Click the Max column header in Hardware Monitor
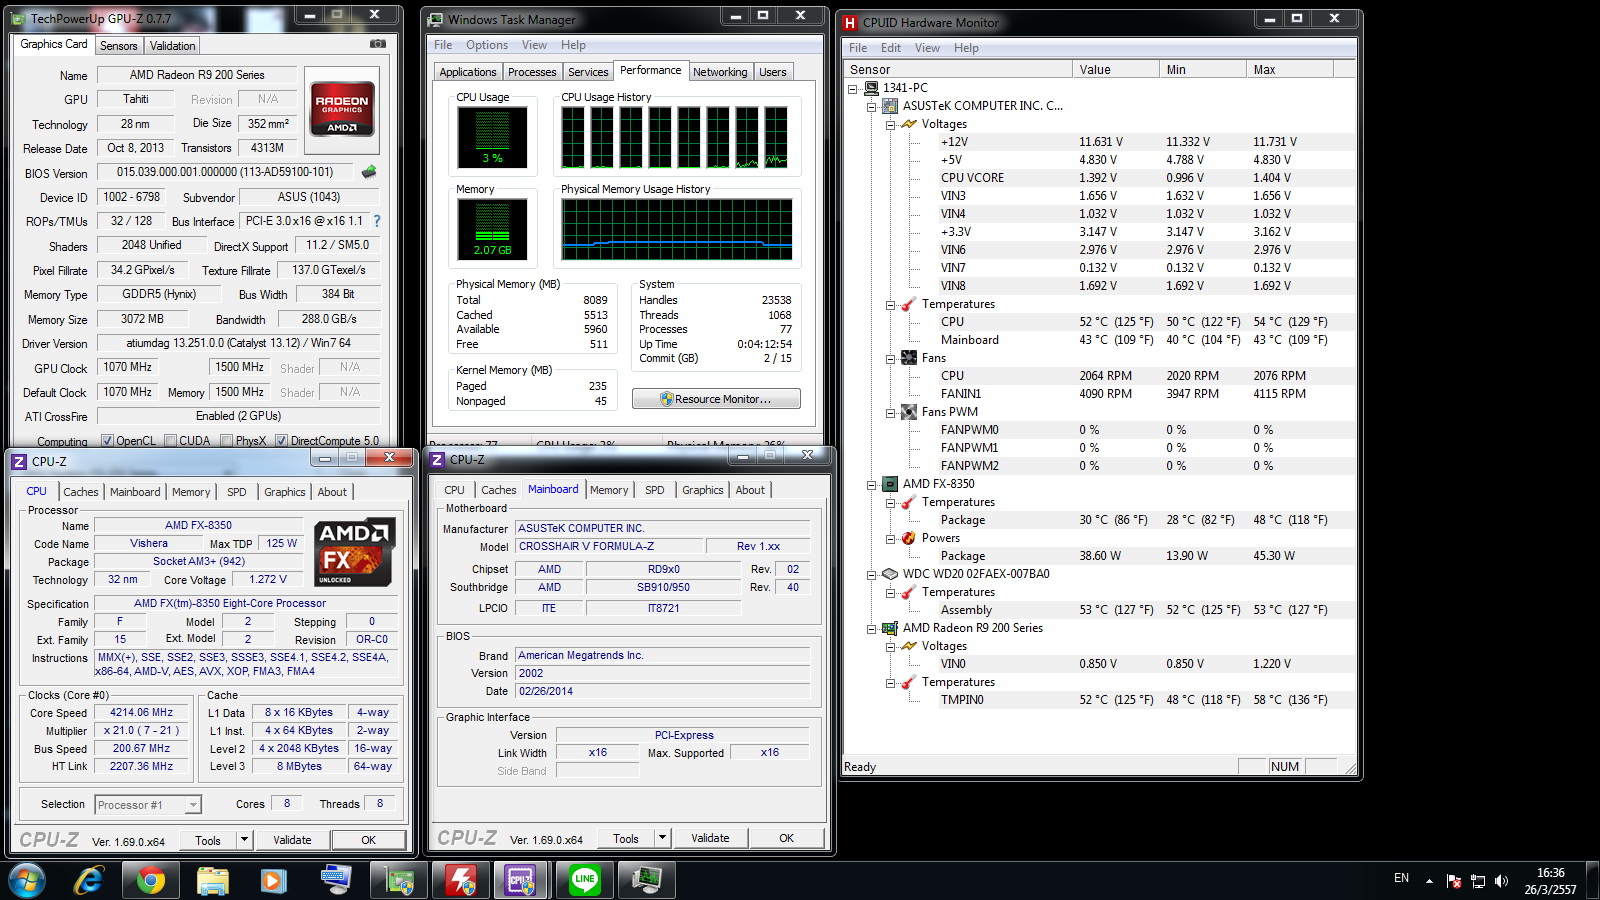1600x900 pixels. coord(1289,69)
